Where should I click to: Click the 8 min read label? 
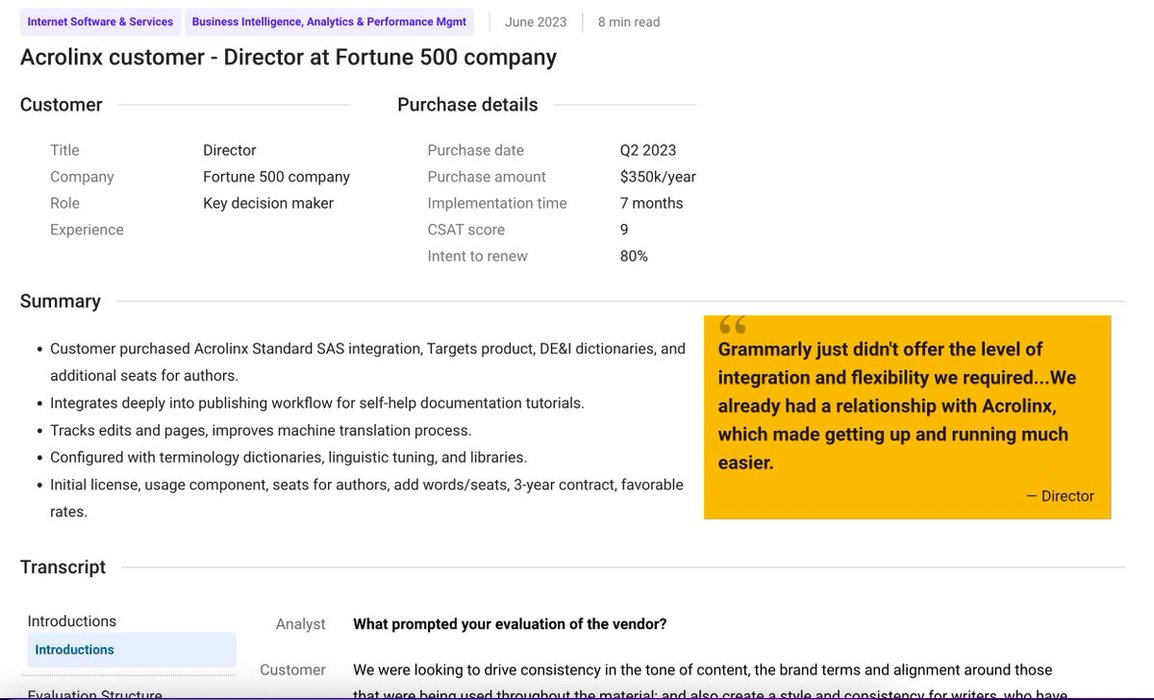629,22
